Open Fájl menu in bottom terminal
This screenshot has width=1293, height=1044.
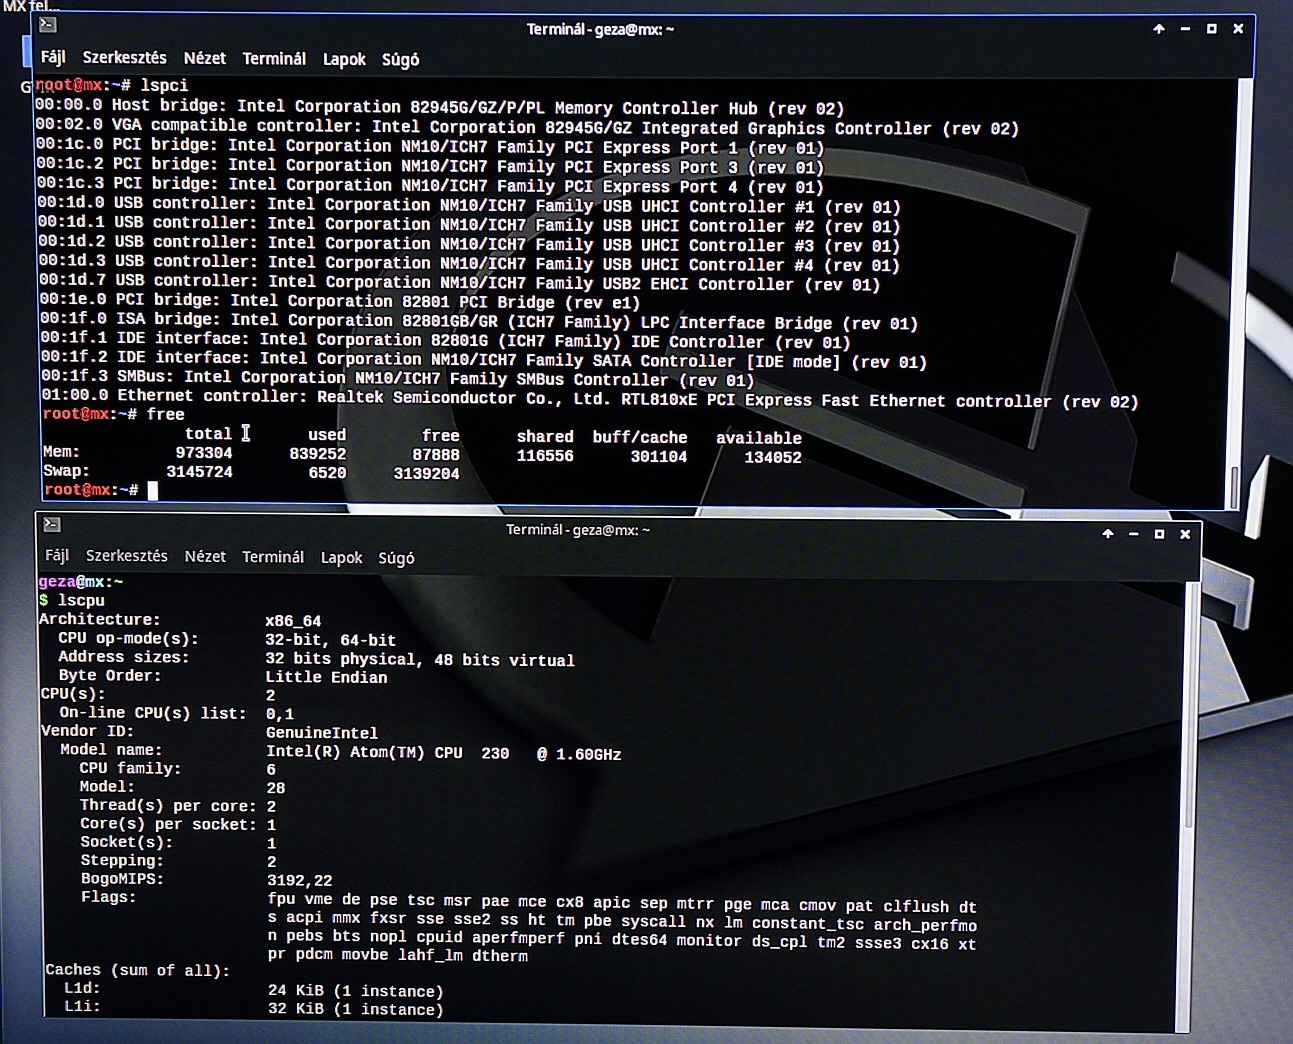point(57,556)
